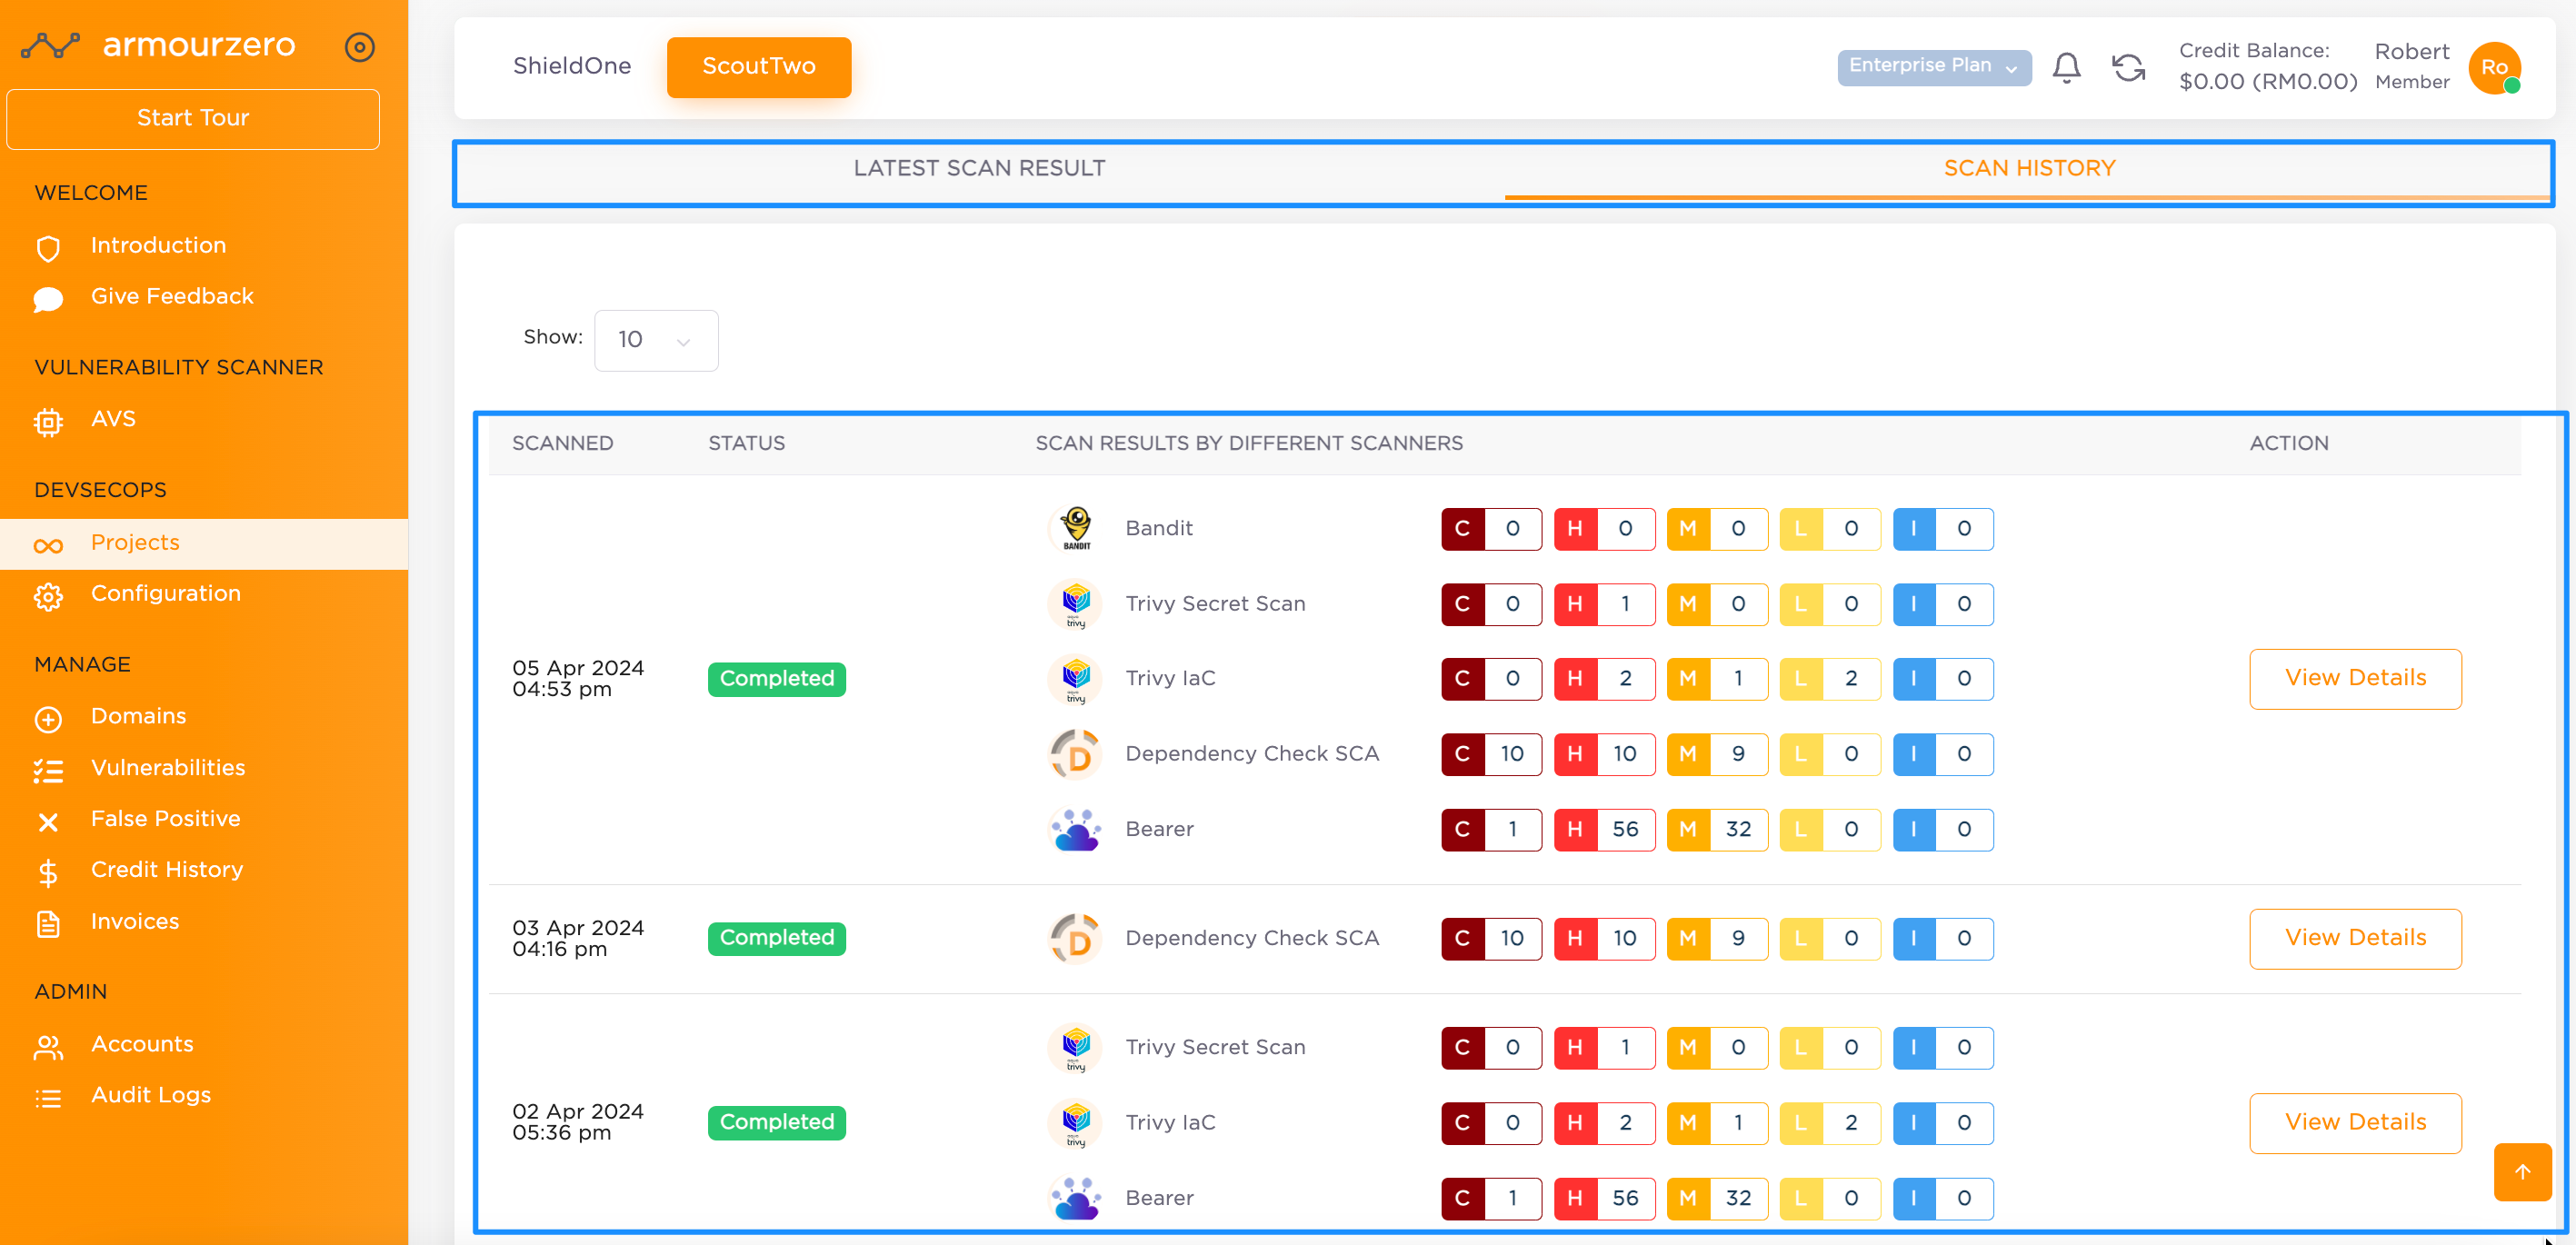
Task: View Details of the 05 Apr 2024 scan
Action: click(x=2353, y=678)
